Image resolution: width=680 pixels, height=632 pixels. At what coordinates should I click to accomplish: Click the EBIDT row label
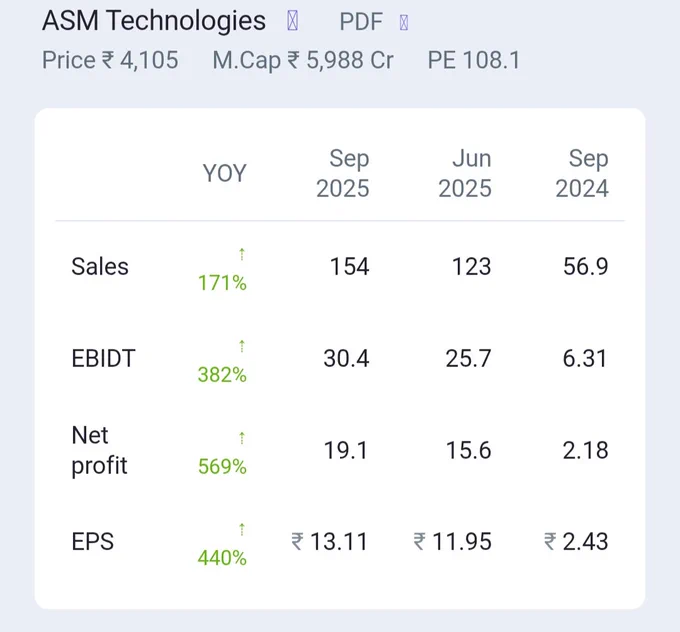pos(103,359)
